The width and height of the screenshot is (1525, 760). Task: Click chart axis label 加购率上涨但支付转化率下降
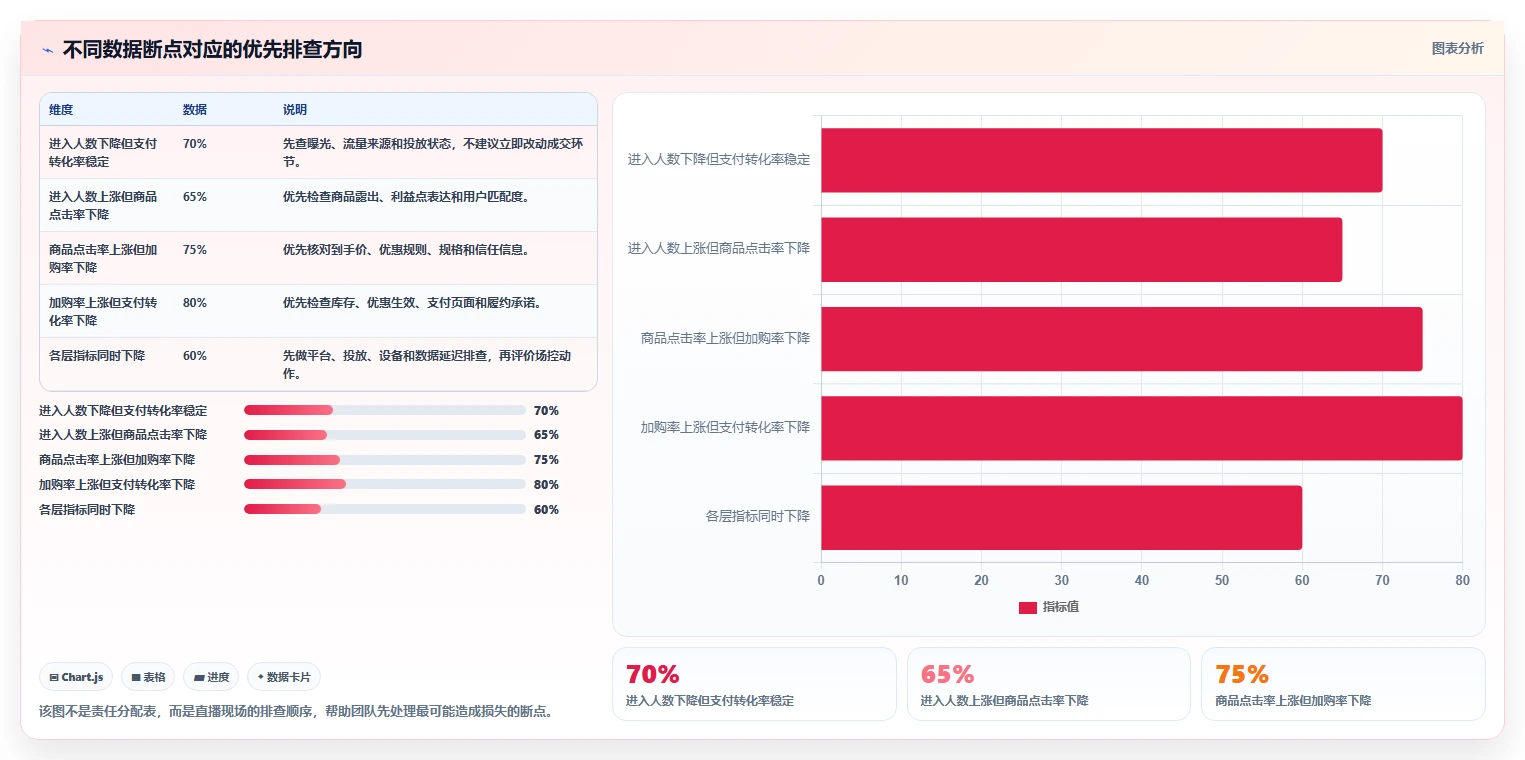[x=725, y=427]
